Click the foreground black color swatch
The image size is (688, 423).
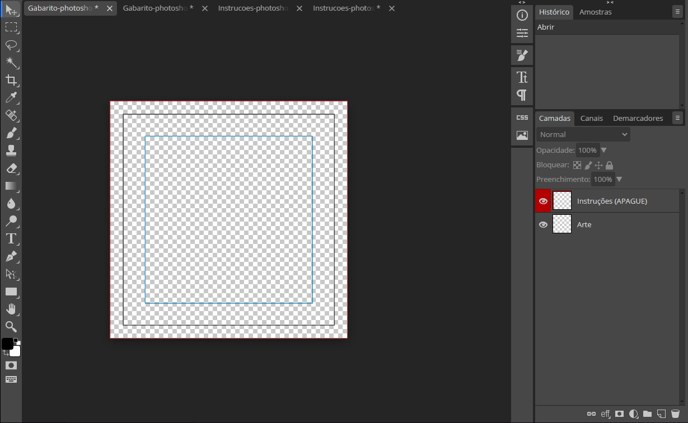coord(7,344)
